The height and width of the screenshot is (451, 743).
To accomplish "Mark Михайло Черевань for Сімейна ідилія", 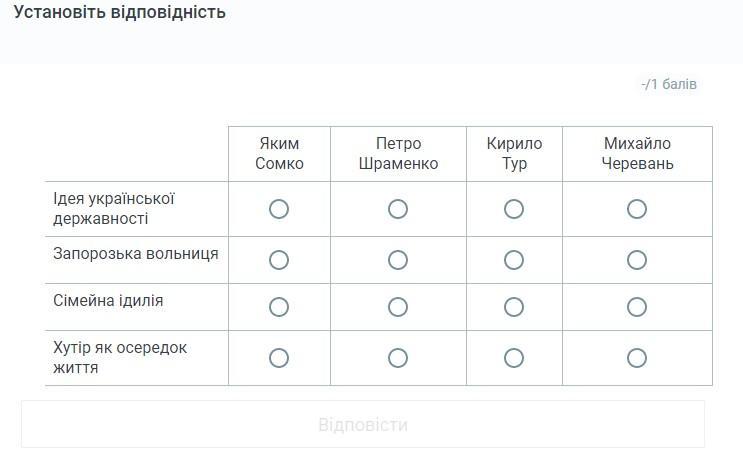I will tap(637, 307).
